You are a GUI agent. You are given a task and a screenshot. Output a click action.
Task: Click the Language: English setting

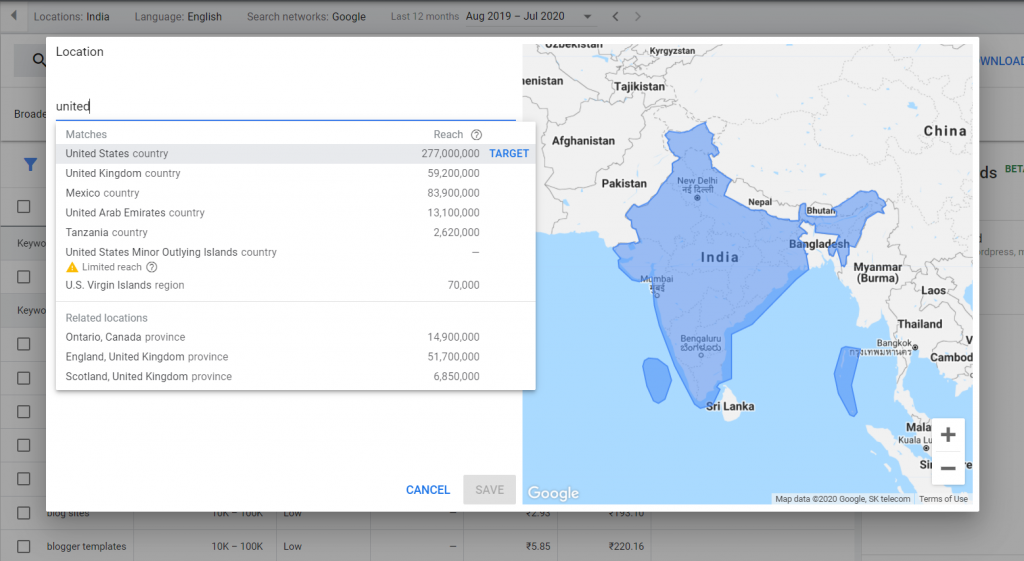point(178,16)
